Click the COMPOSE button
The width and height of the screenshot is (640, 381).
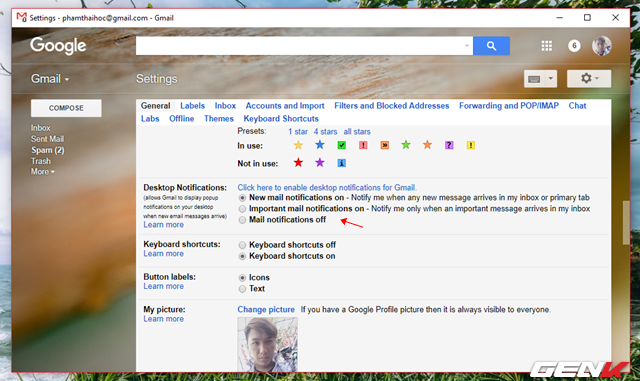coord(66,108)
